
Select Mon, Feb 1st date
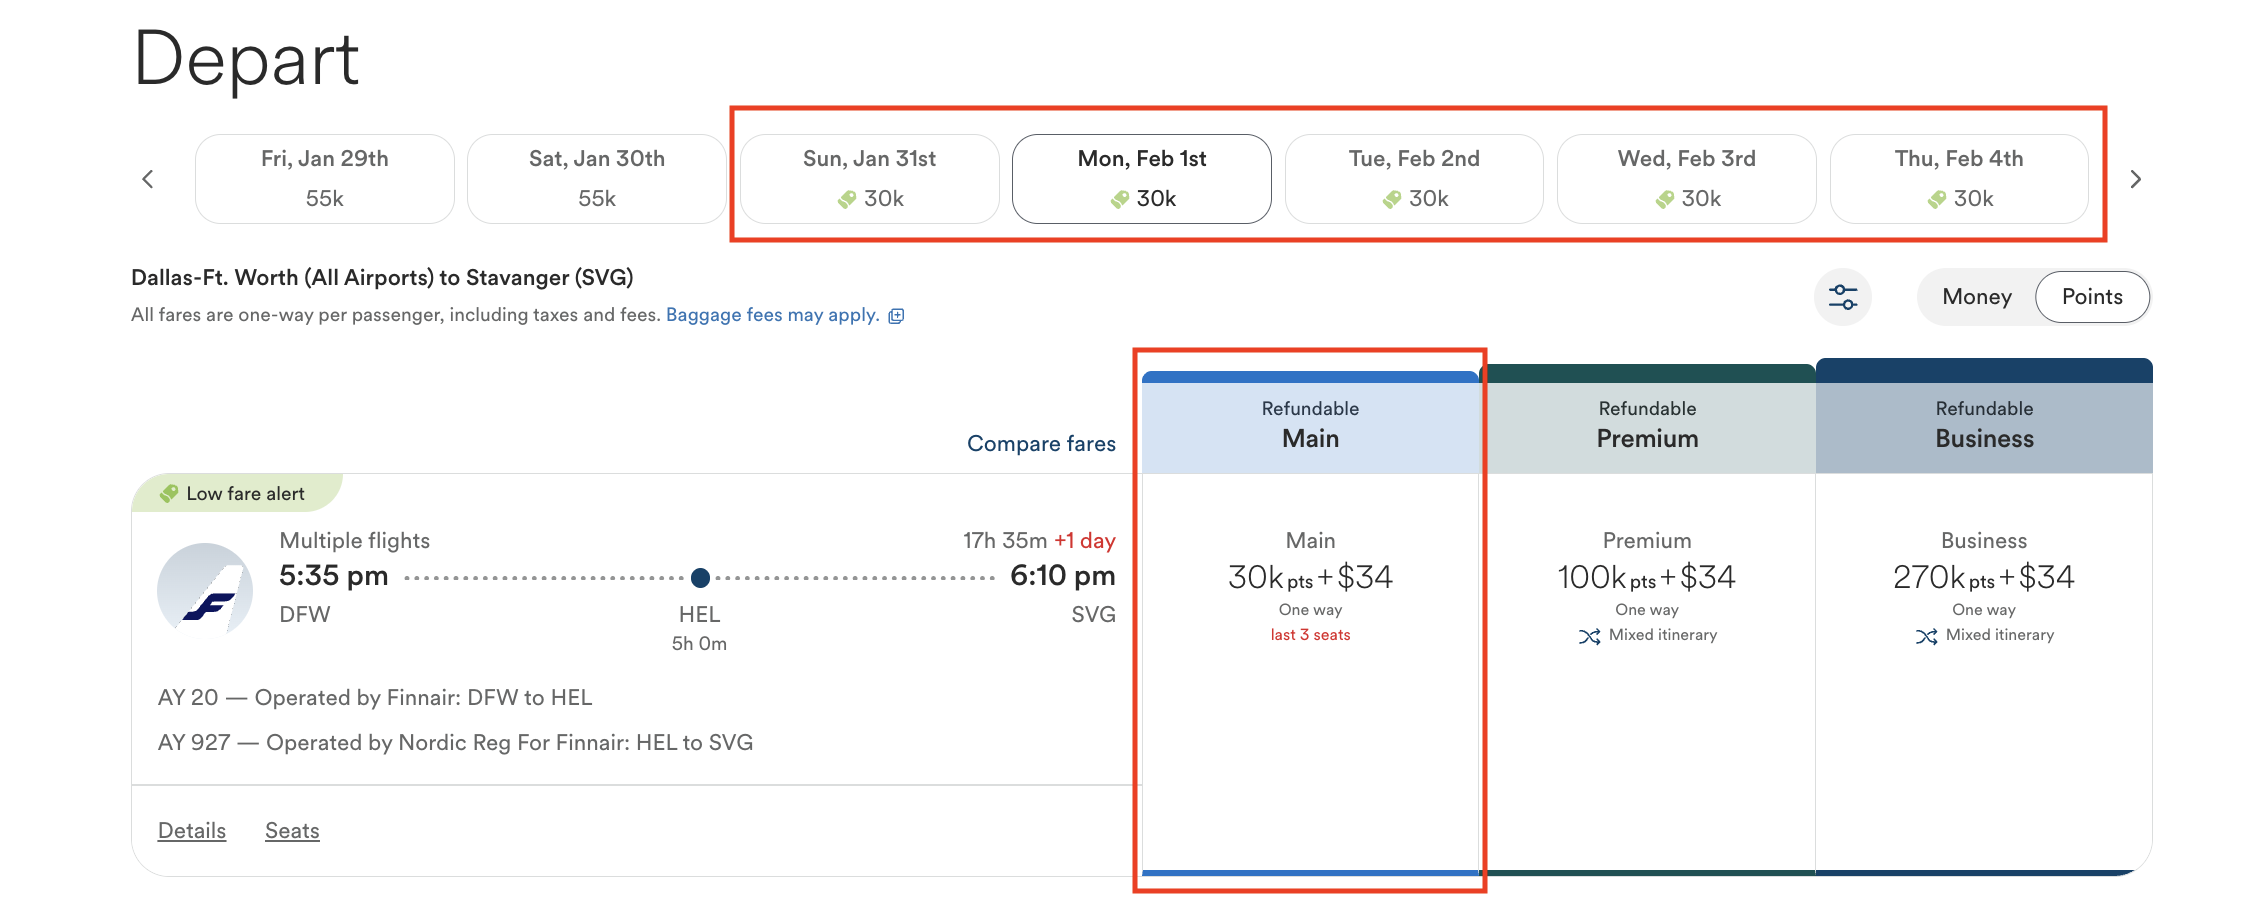(1142, 179)
